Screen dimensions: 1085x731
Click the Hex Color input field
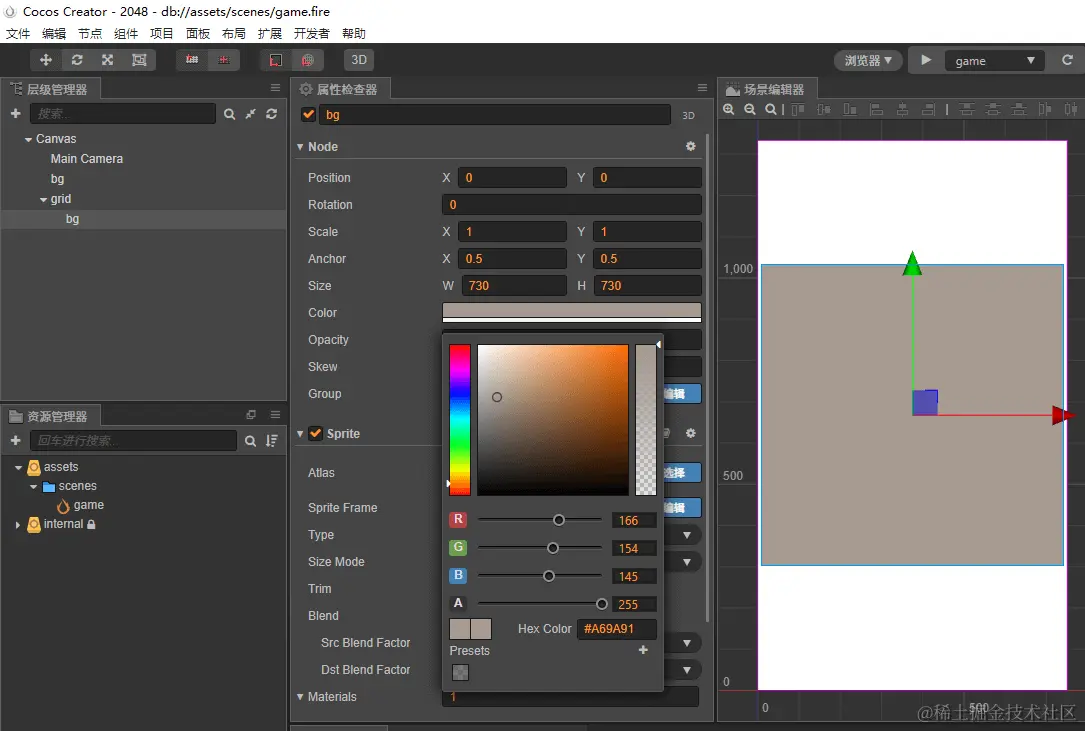[x=617, y=629]
